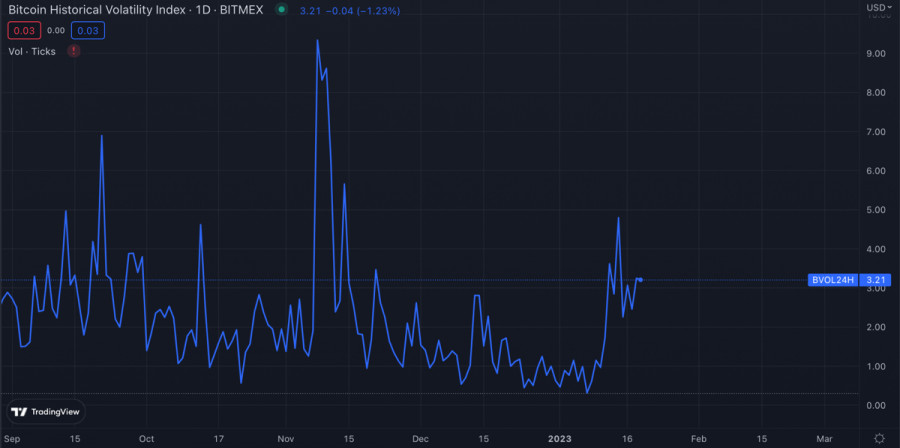Viewport: 900px width, 448px height.
Task: Click the BITMEX exchange name in header
Action: pos(244,10)
